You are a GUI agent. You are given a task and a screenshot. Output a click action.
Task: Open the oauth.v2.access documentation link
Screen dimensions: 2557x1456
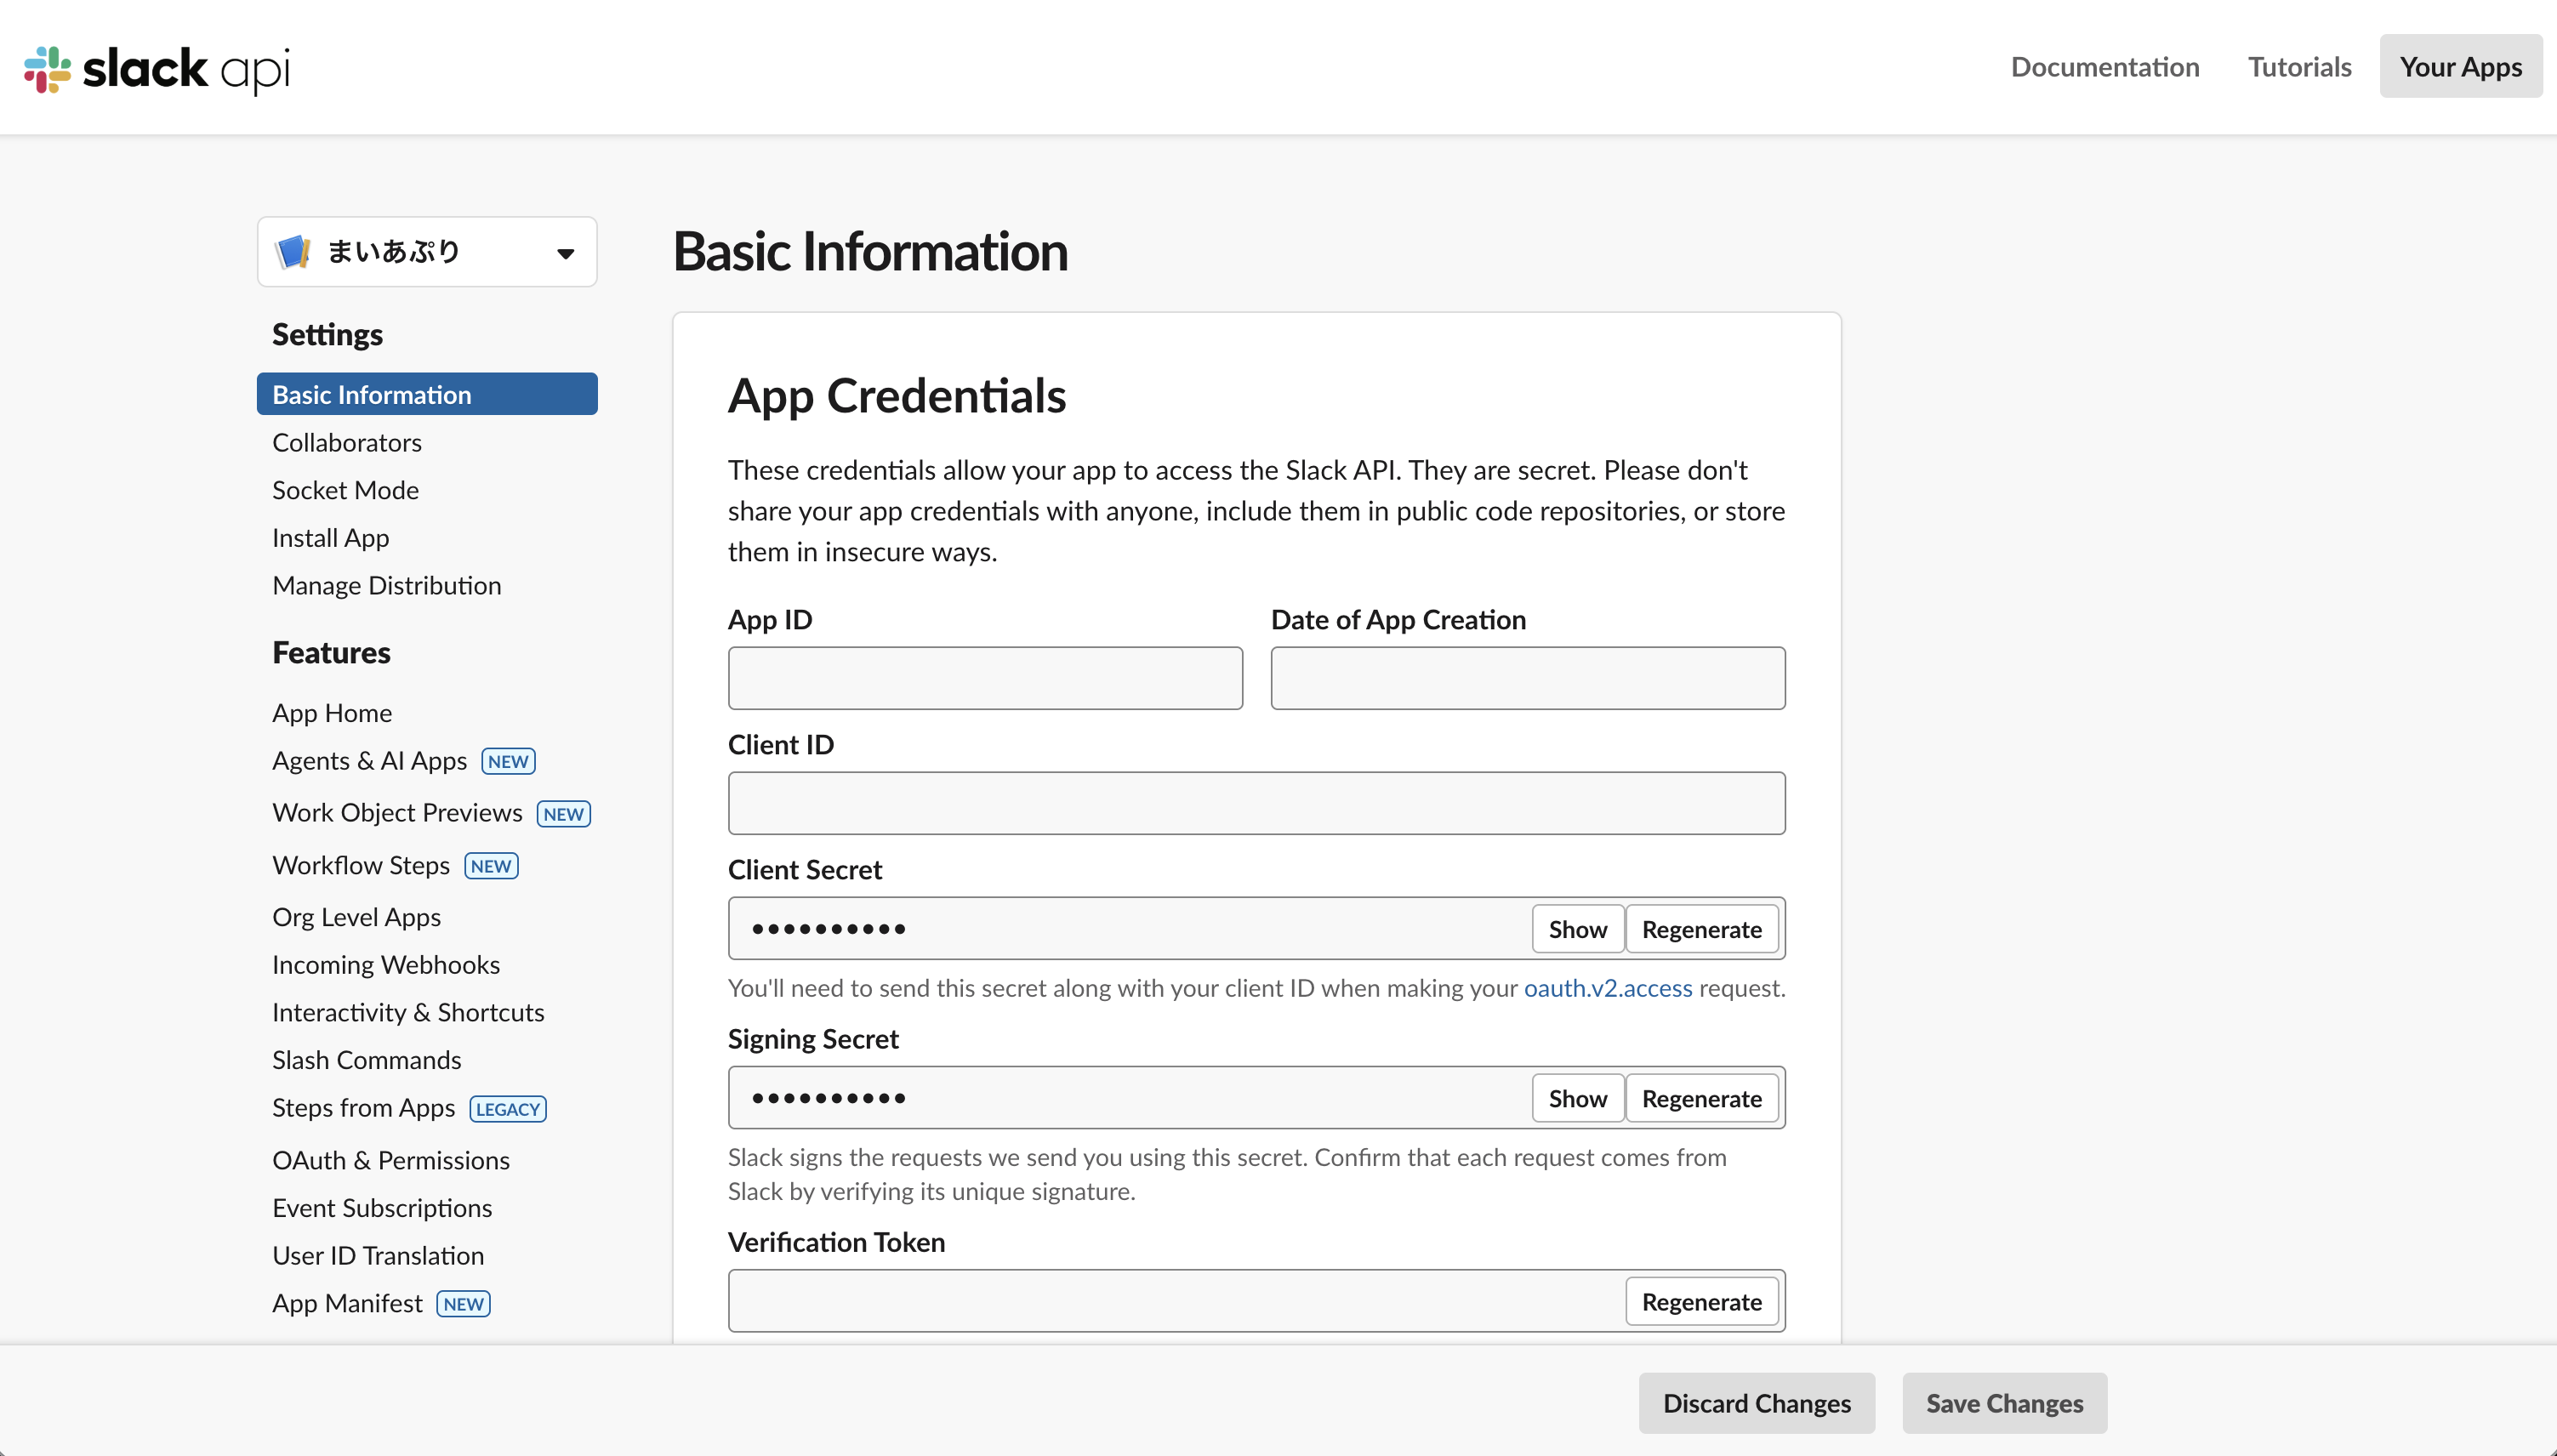(x=1608, y=987)
